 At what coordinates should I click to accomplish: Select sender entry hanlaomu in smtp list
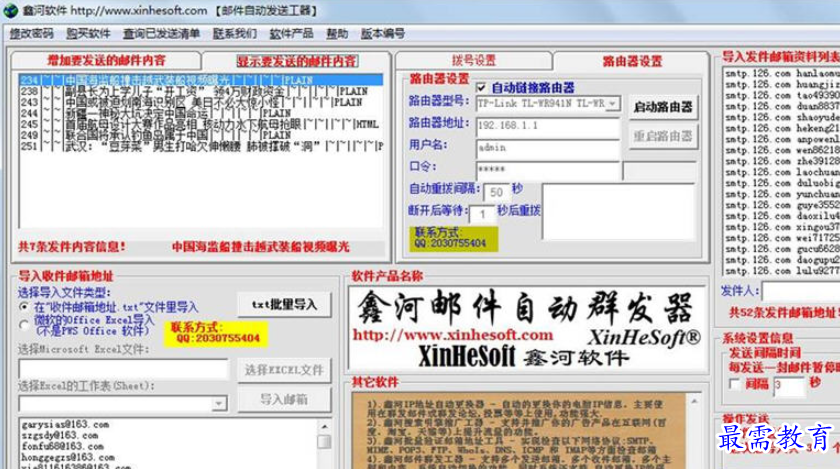[782, 73]
